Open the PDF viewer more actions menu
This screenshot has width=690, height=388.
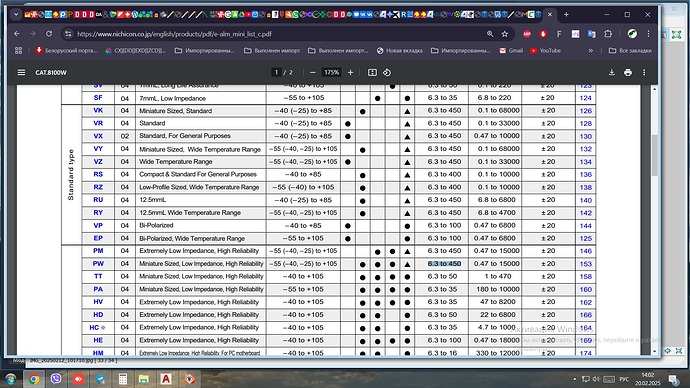pos(644,73)
